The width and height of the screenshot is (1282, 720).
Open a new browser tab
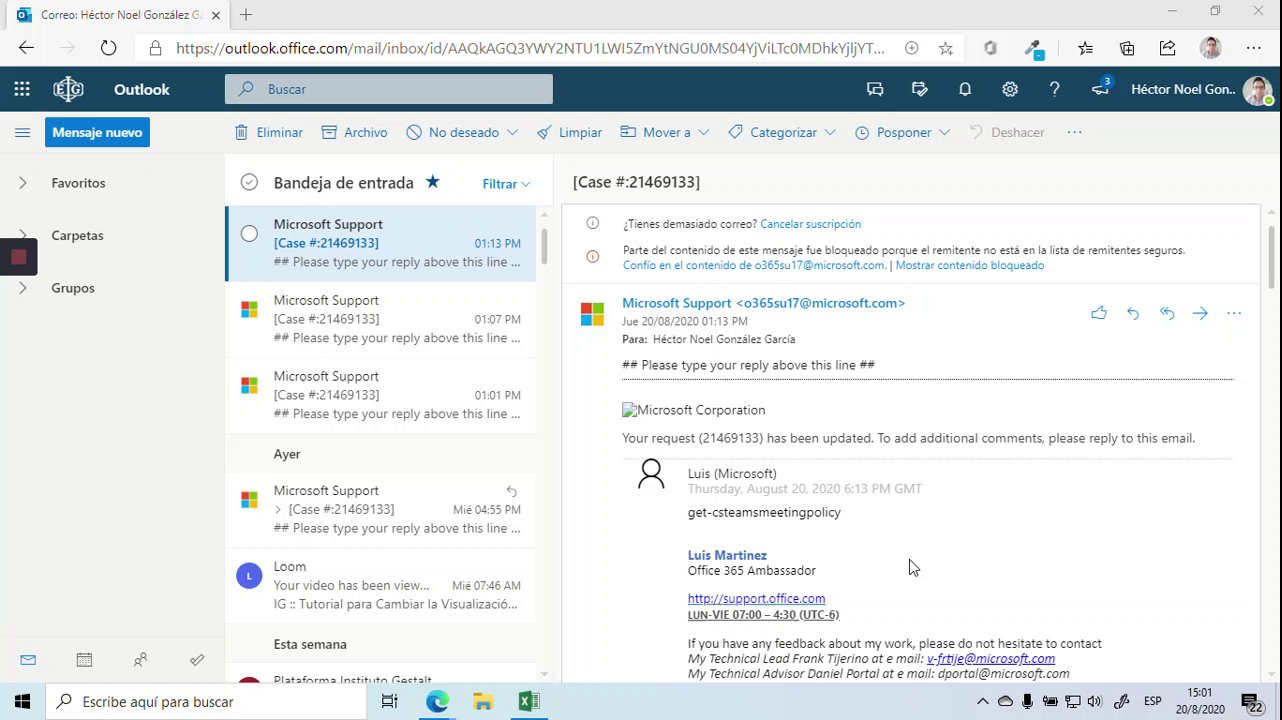[x=246, y=14]
